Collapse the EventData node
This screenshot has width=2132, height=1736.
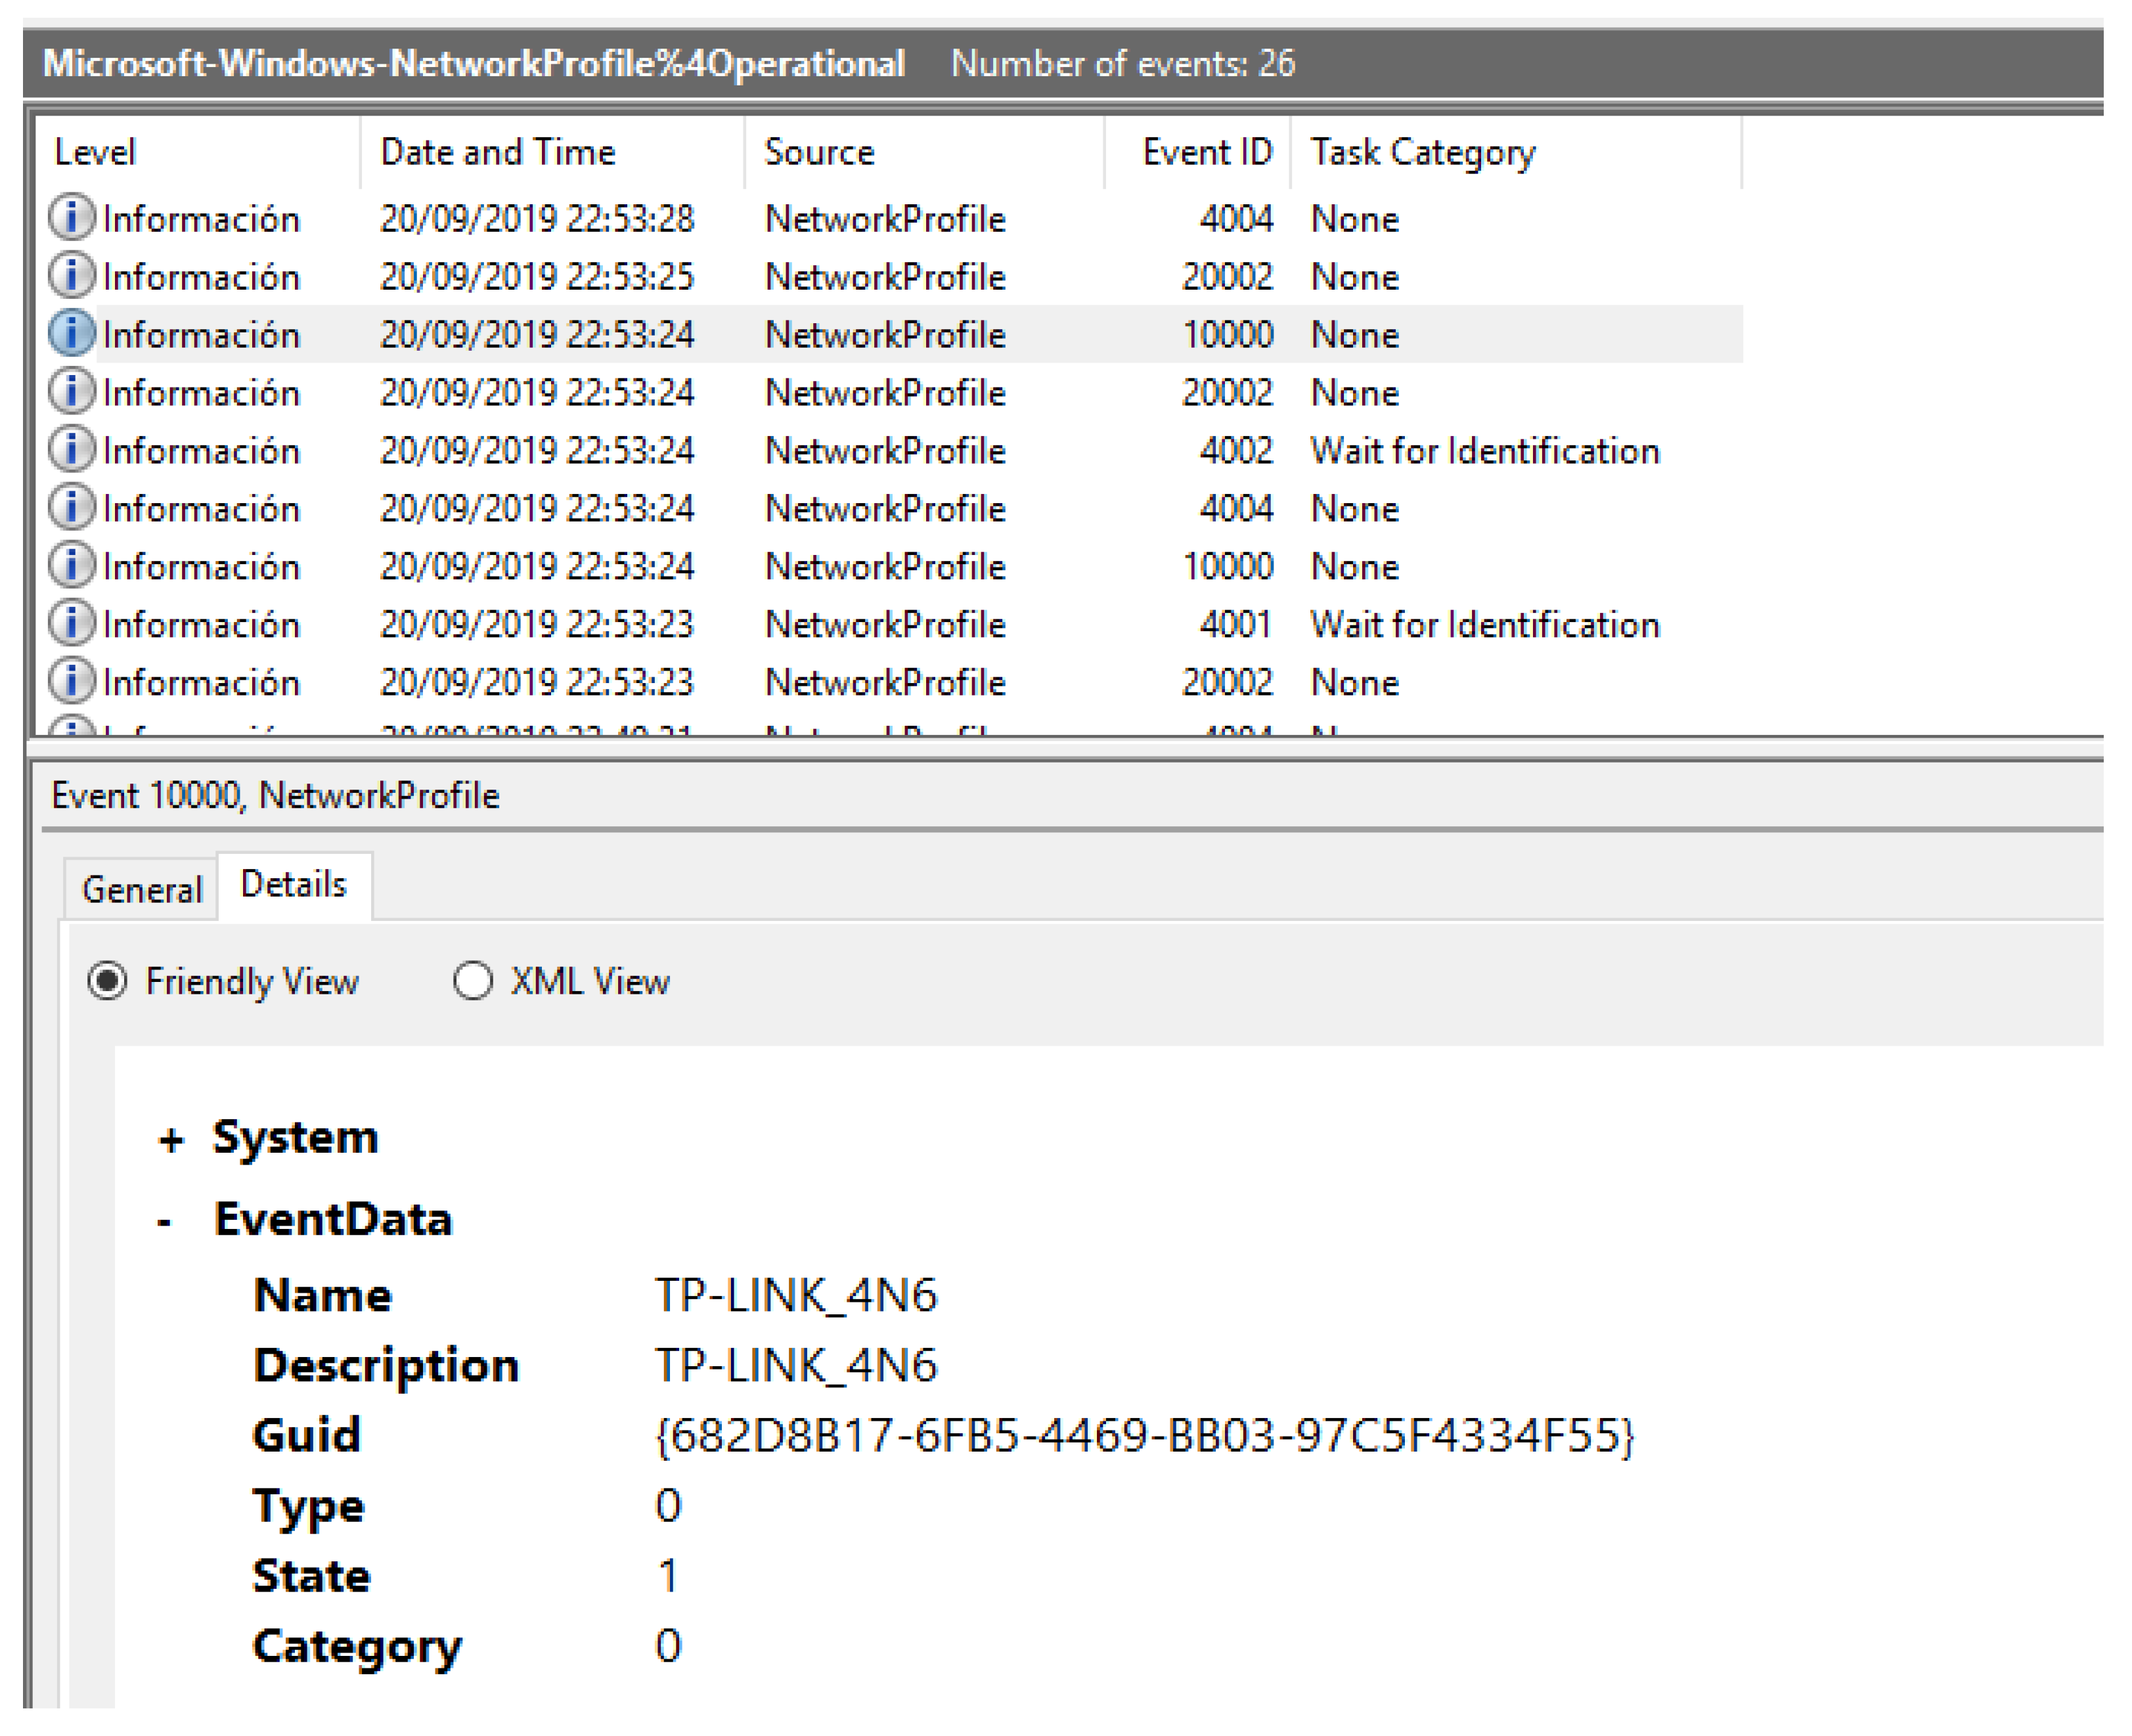(165, 1221)
